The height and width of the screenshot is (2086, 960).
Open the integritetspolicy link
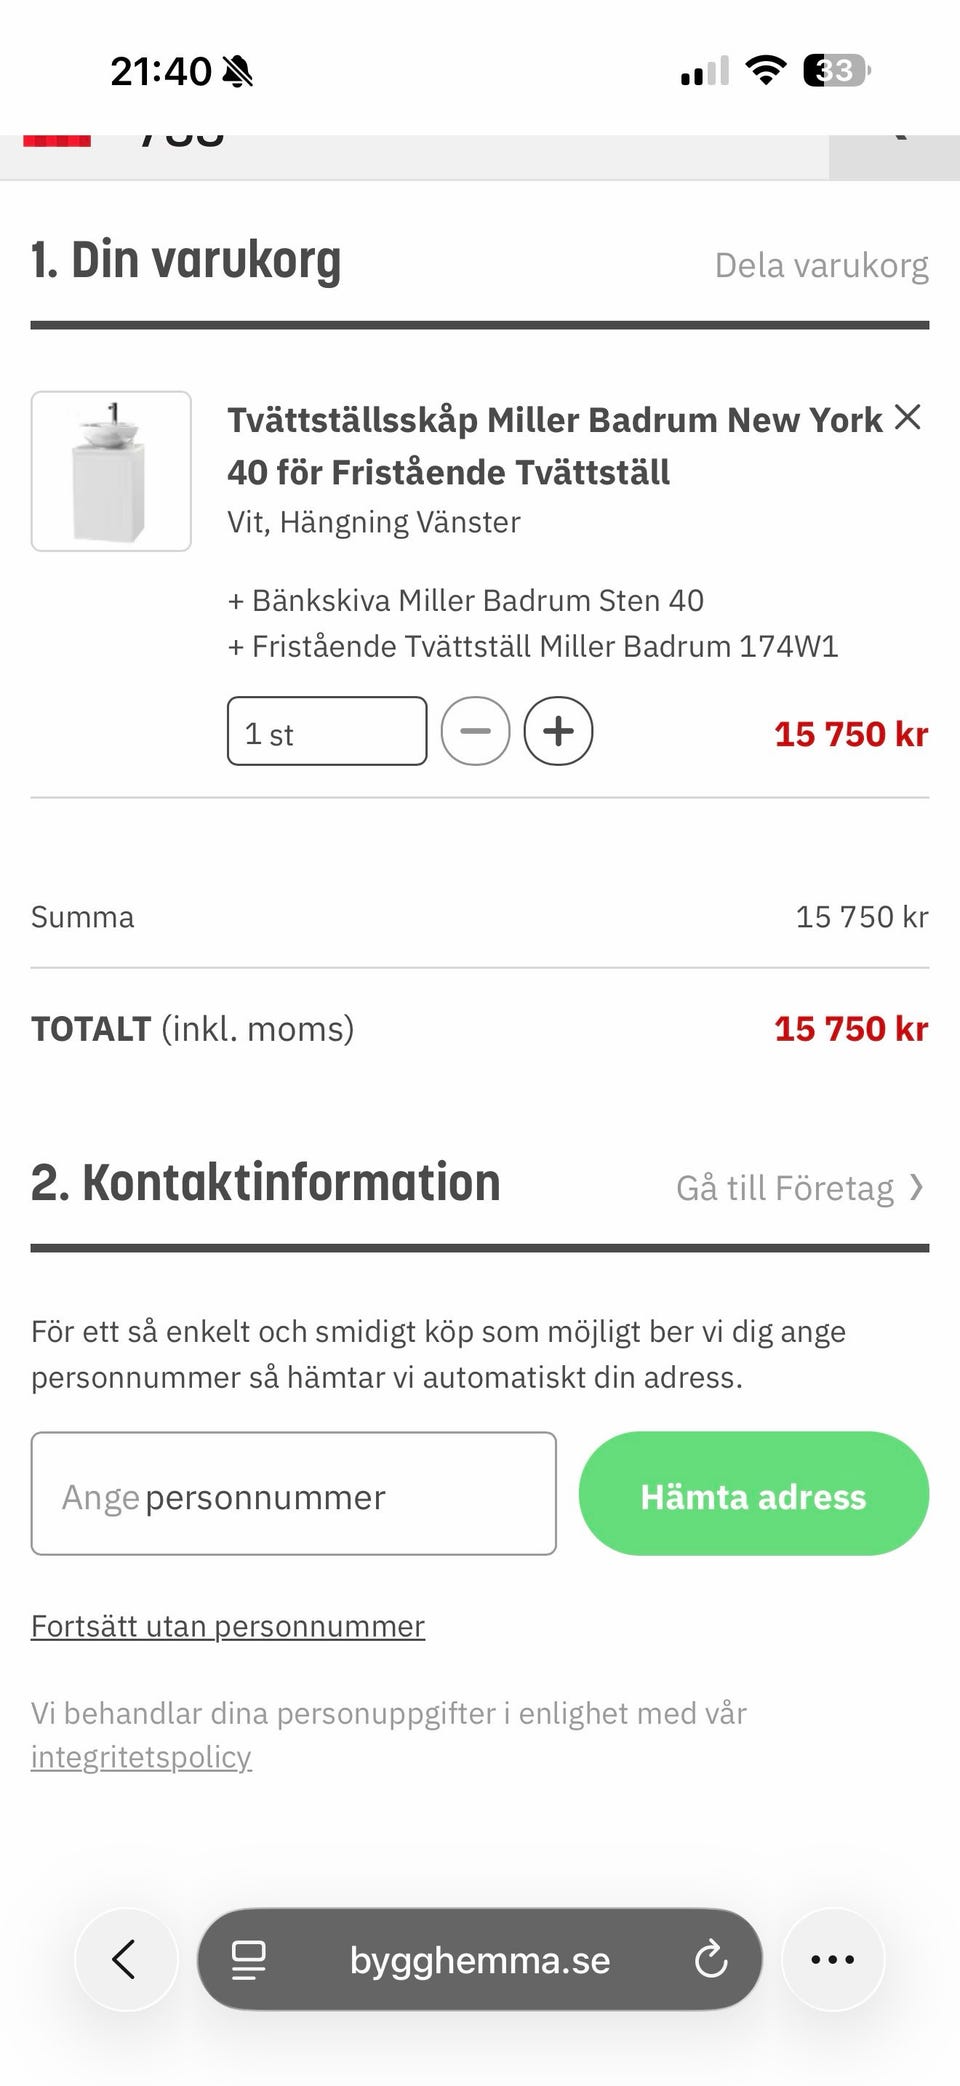coord(141,1757)
